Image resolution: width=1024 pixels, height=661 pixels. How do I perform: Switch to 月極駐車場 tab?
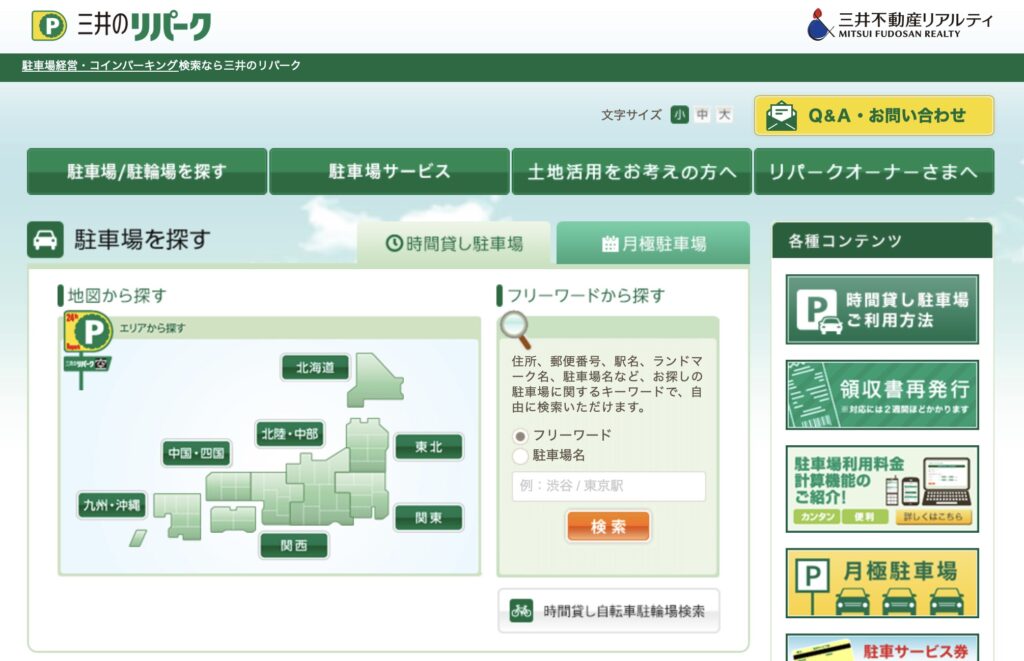(x=653, y=244)
